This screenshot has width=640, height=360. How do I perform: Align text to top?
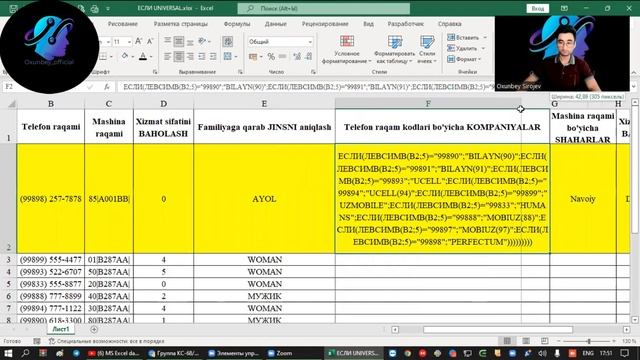click(167, 41)
